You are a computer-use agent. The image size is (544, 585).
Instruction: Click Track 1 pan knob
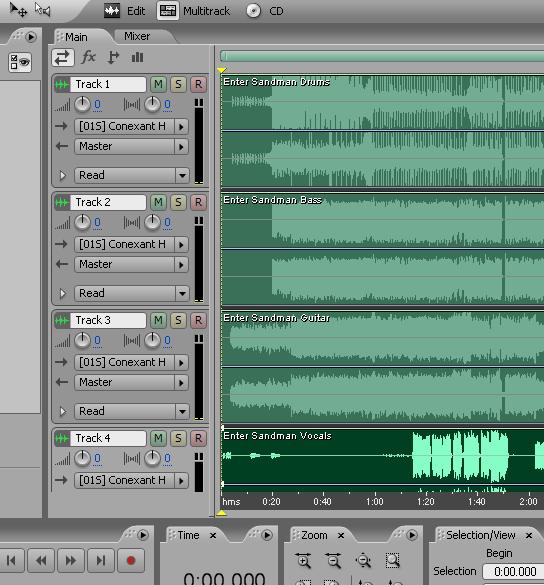152,104
